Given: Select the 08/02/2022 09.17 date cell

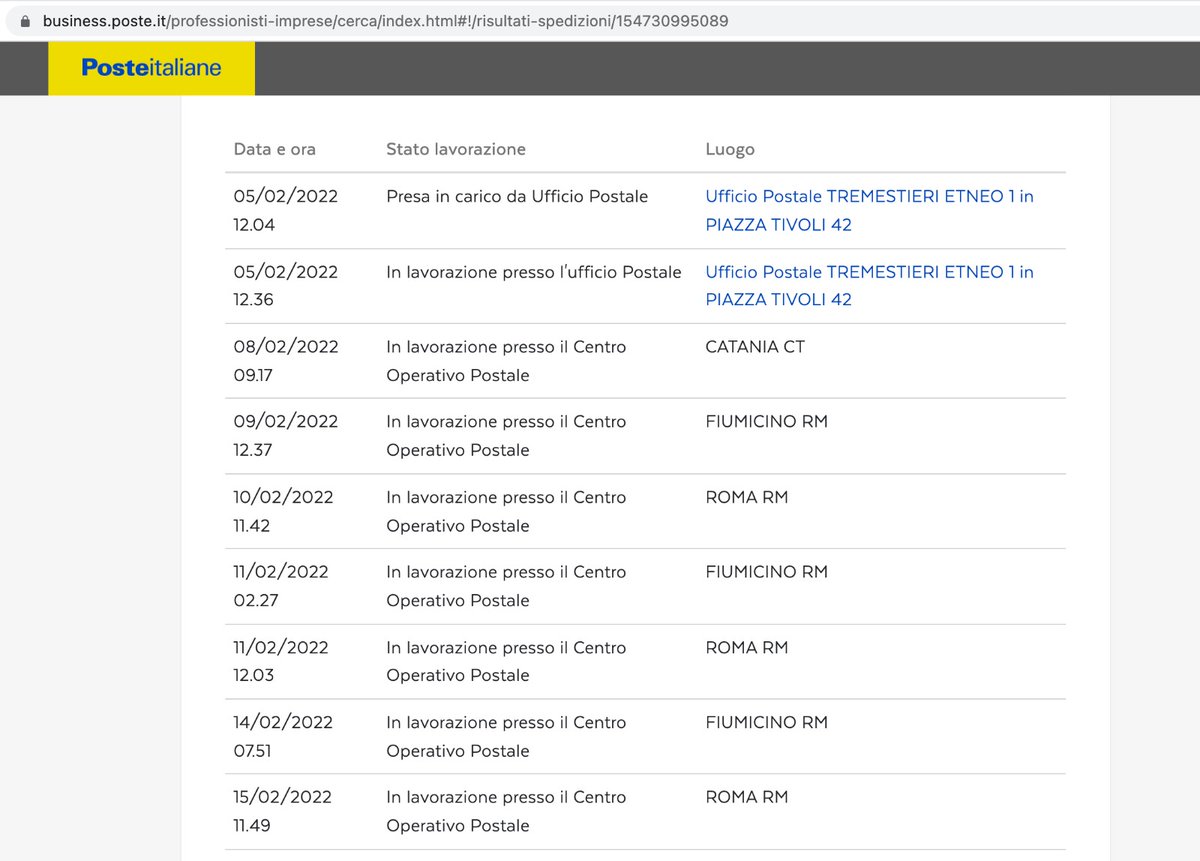Looking at the screenshot, I should (x=286, y=361).
